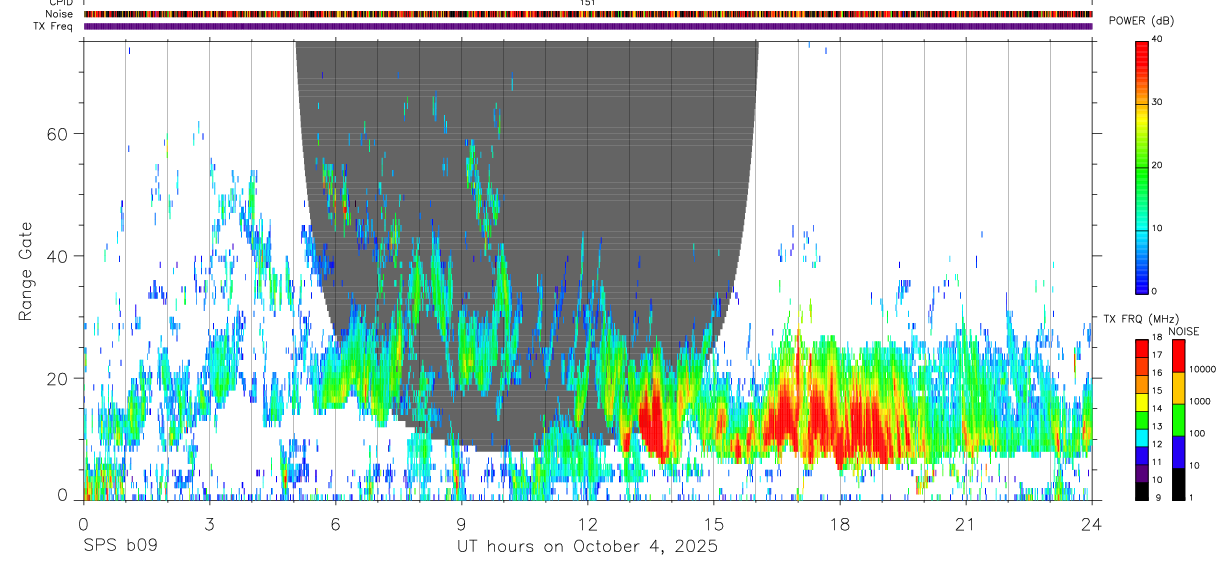Click the purple TX Freq strip
Image resolution: width=1228 pixels, height=567 pixels.
pos(588,26)
